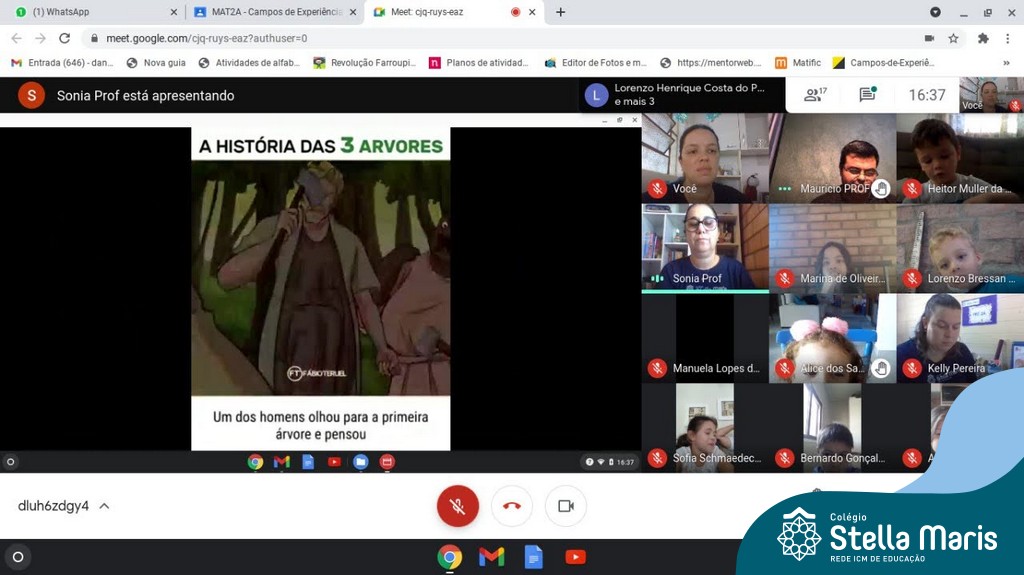The image size is (1024, 575).
Task: Expand options for dluh6zdgy4 download
Action: tap(104, 506)
